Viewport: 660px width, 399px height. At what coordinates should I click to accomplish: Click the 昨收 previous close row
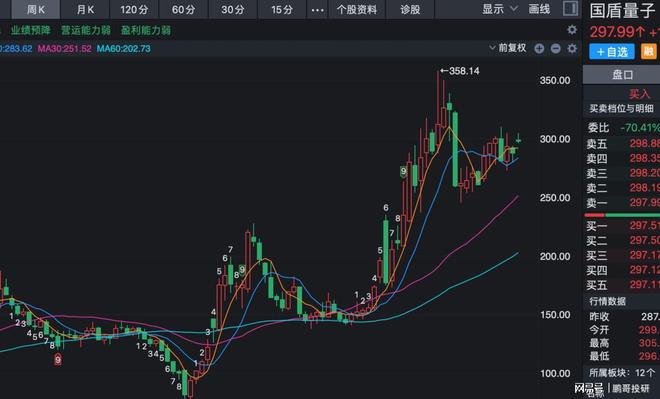point(623,317)
